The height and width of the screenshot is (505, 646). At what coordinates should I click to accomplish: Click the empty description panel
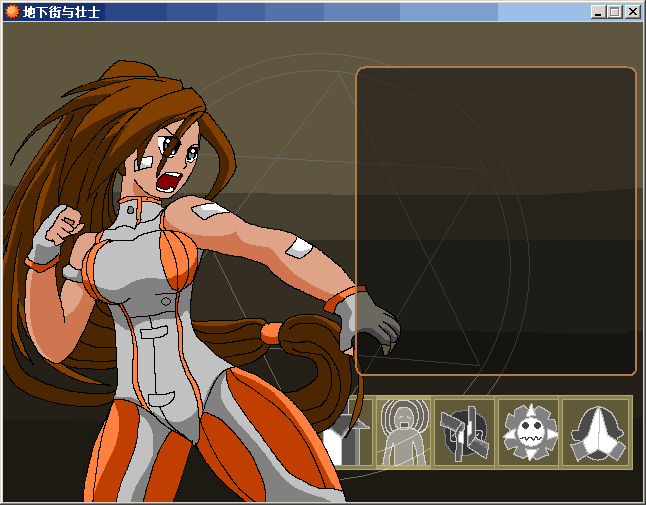[496, 221]
